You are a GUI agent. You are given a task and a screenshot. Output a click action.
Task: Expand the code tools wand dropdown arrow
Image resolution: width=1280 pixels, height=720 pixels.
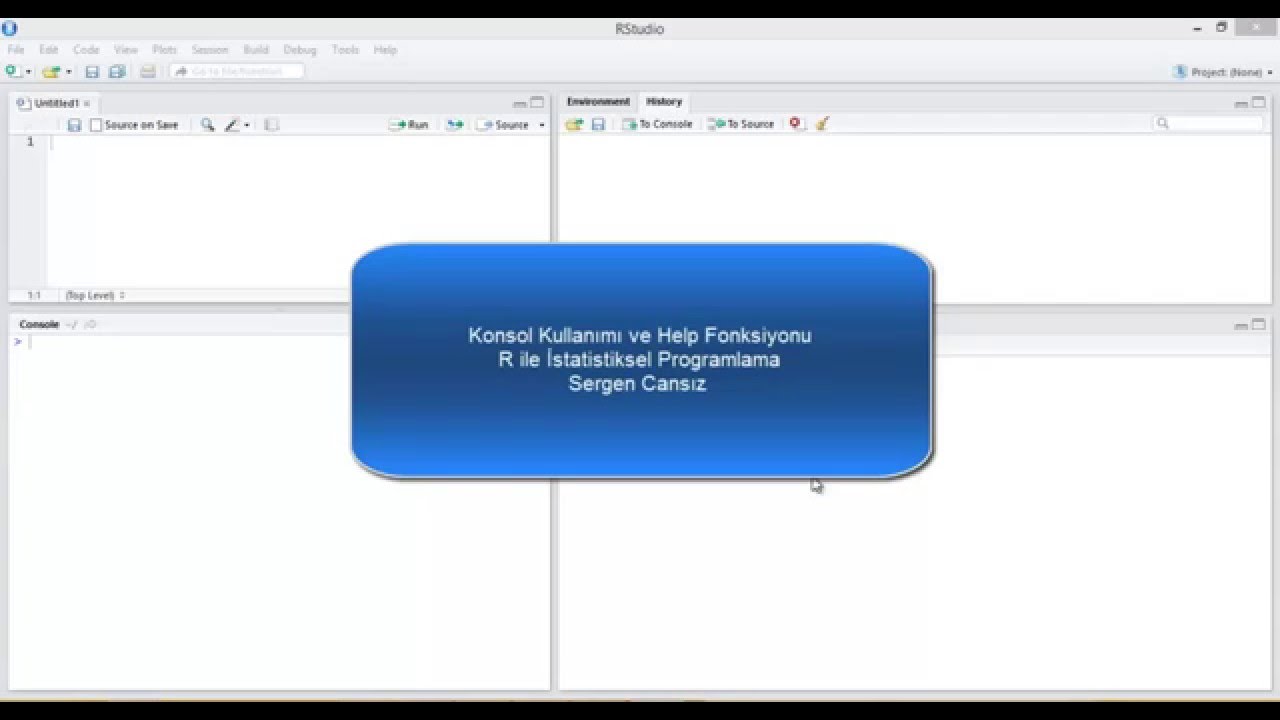247,125
